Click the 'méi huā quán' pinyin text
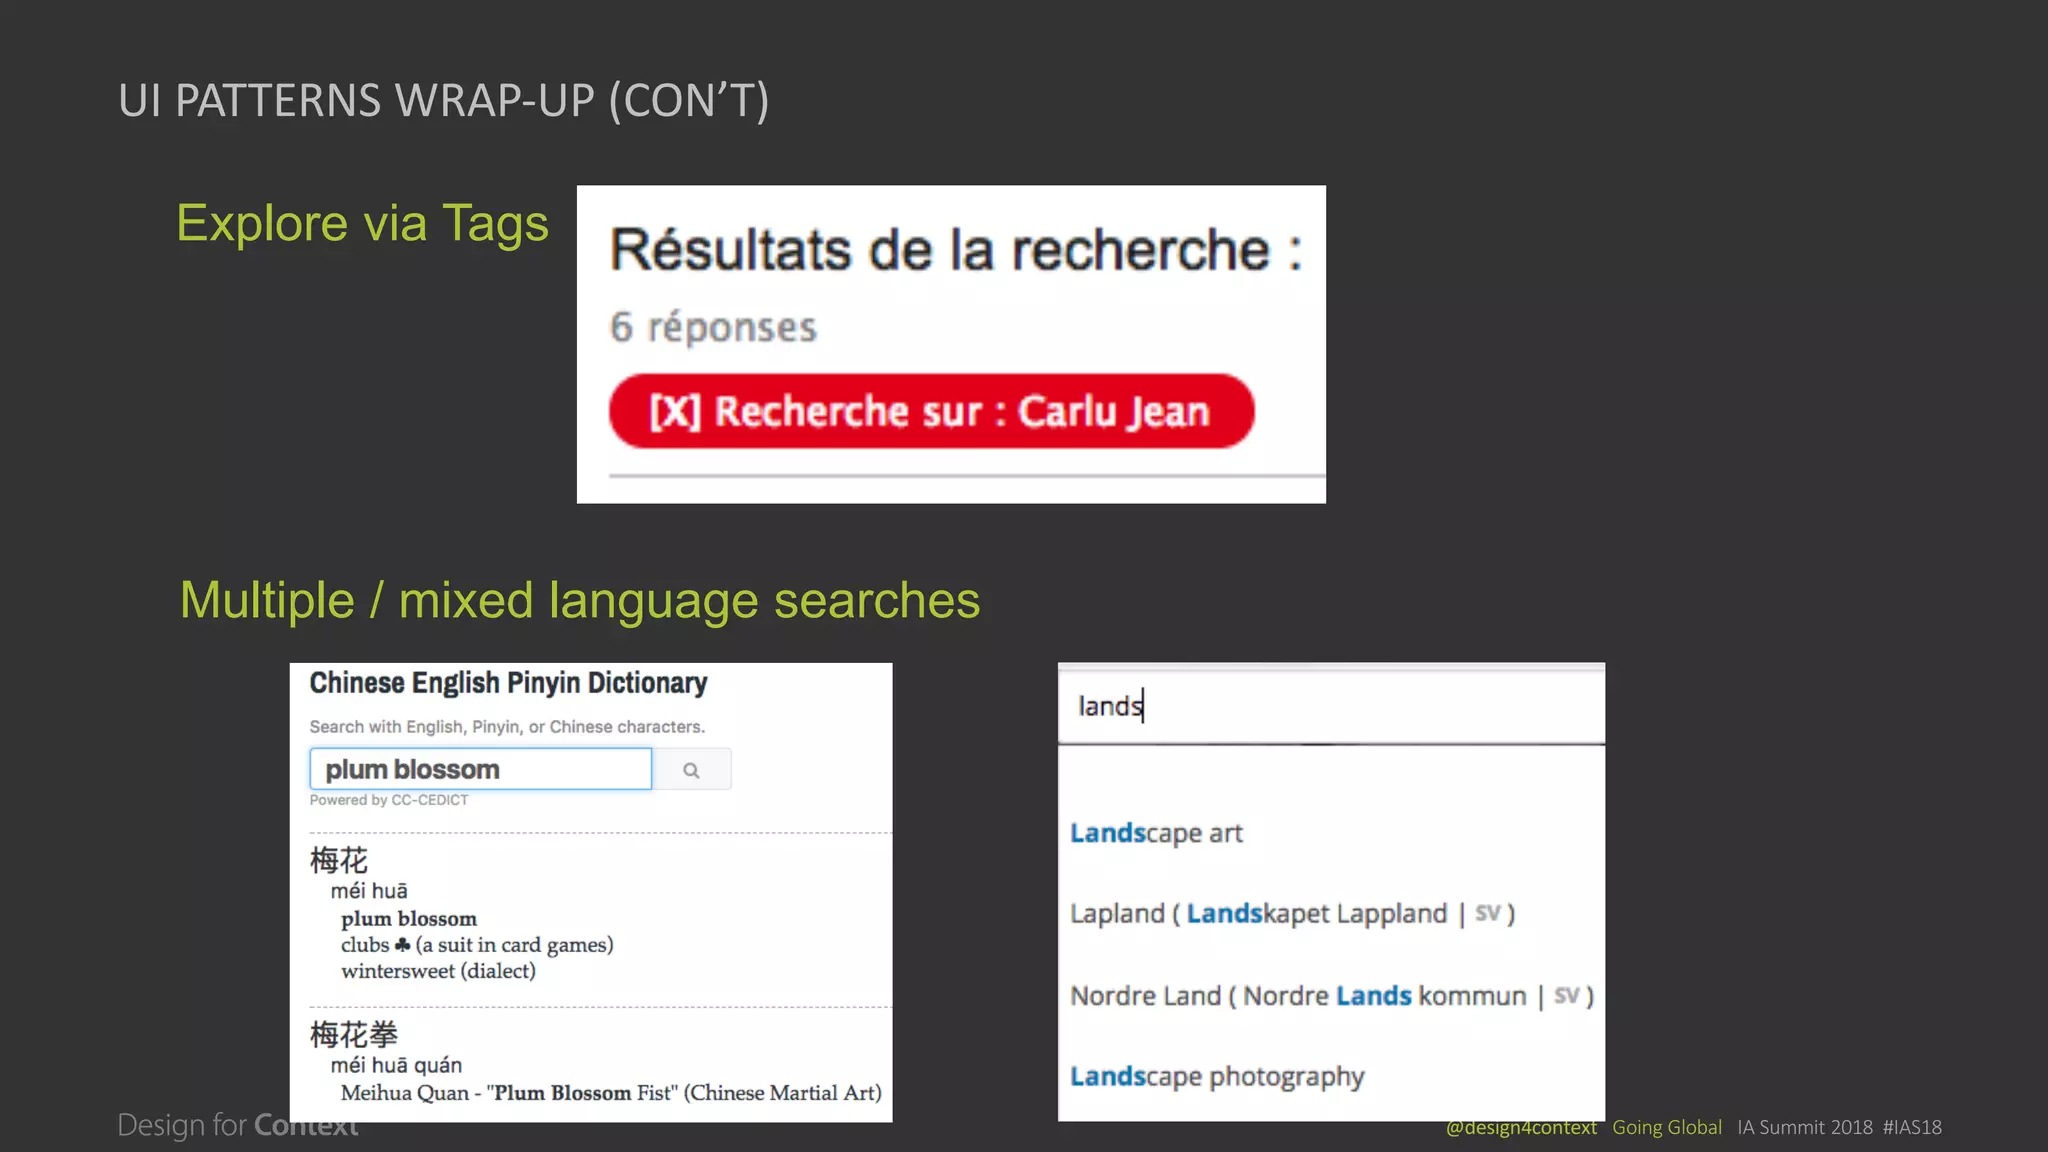This screenshot has height=1152, width=2048. (x=396, y=1065)
